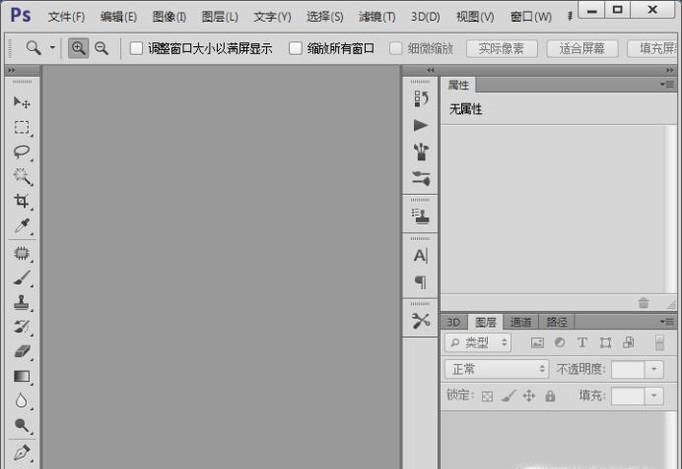Select the Move tool
The height and width of the screenshot is (469, 682).
tap(21, 102)
